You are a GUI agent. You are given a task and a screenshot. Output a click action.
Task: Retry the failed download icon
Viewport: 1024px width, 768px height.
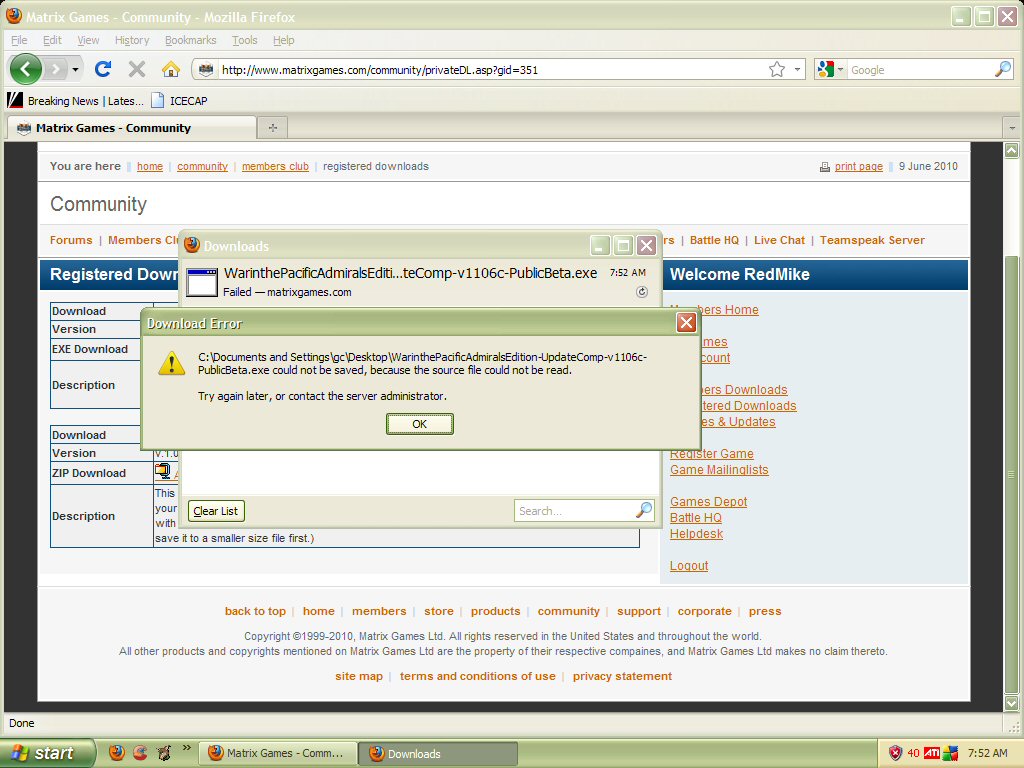click(642, 292)
